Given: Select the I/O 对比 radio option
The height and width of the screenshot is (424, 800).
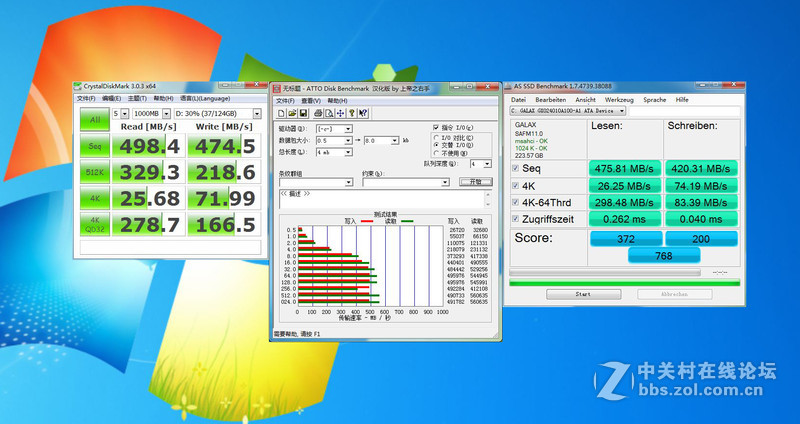Looking at the screenshot, I should [x=435, y=137].
